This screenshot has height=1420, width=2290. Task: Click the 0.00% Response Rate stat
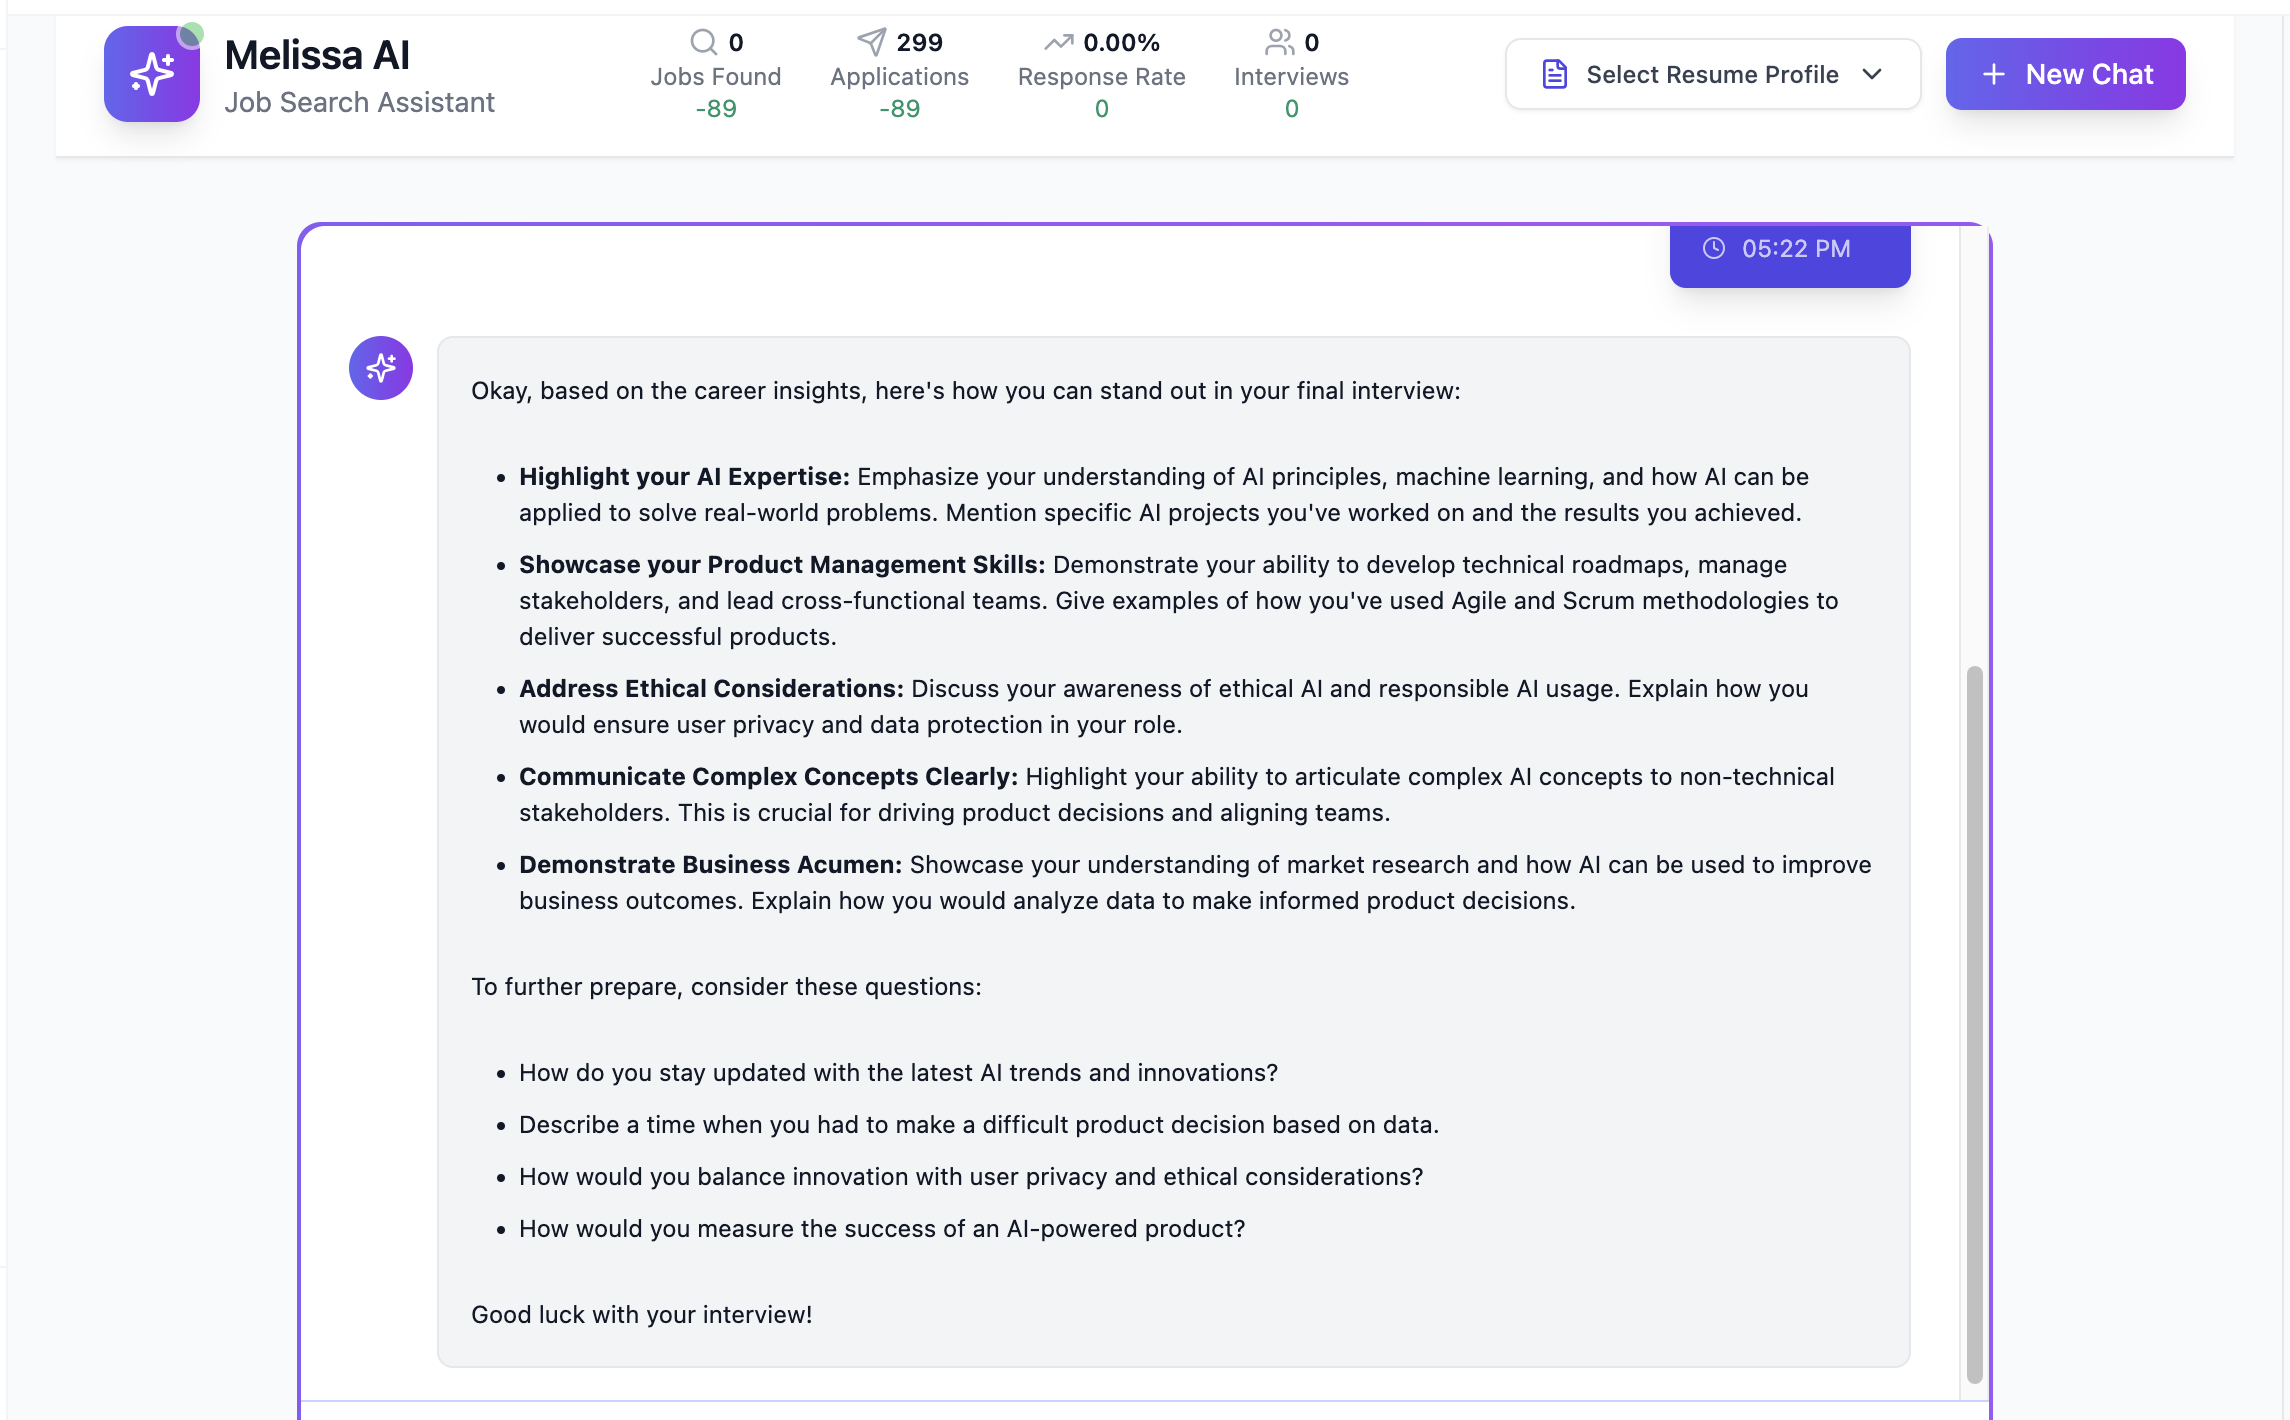(x=1121, y=42)
